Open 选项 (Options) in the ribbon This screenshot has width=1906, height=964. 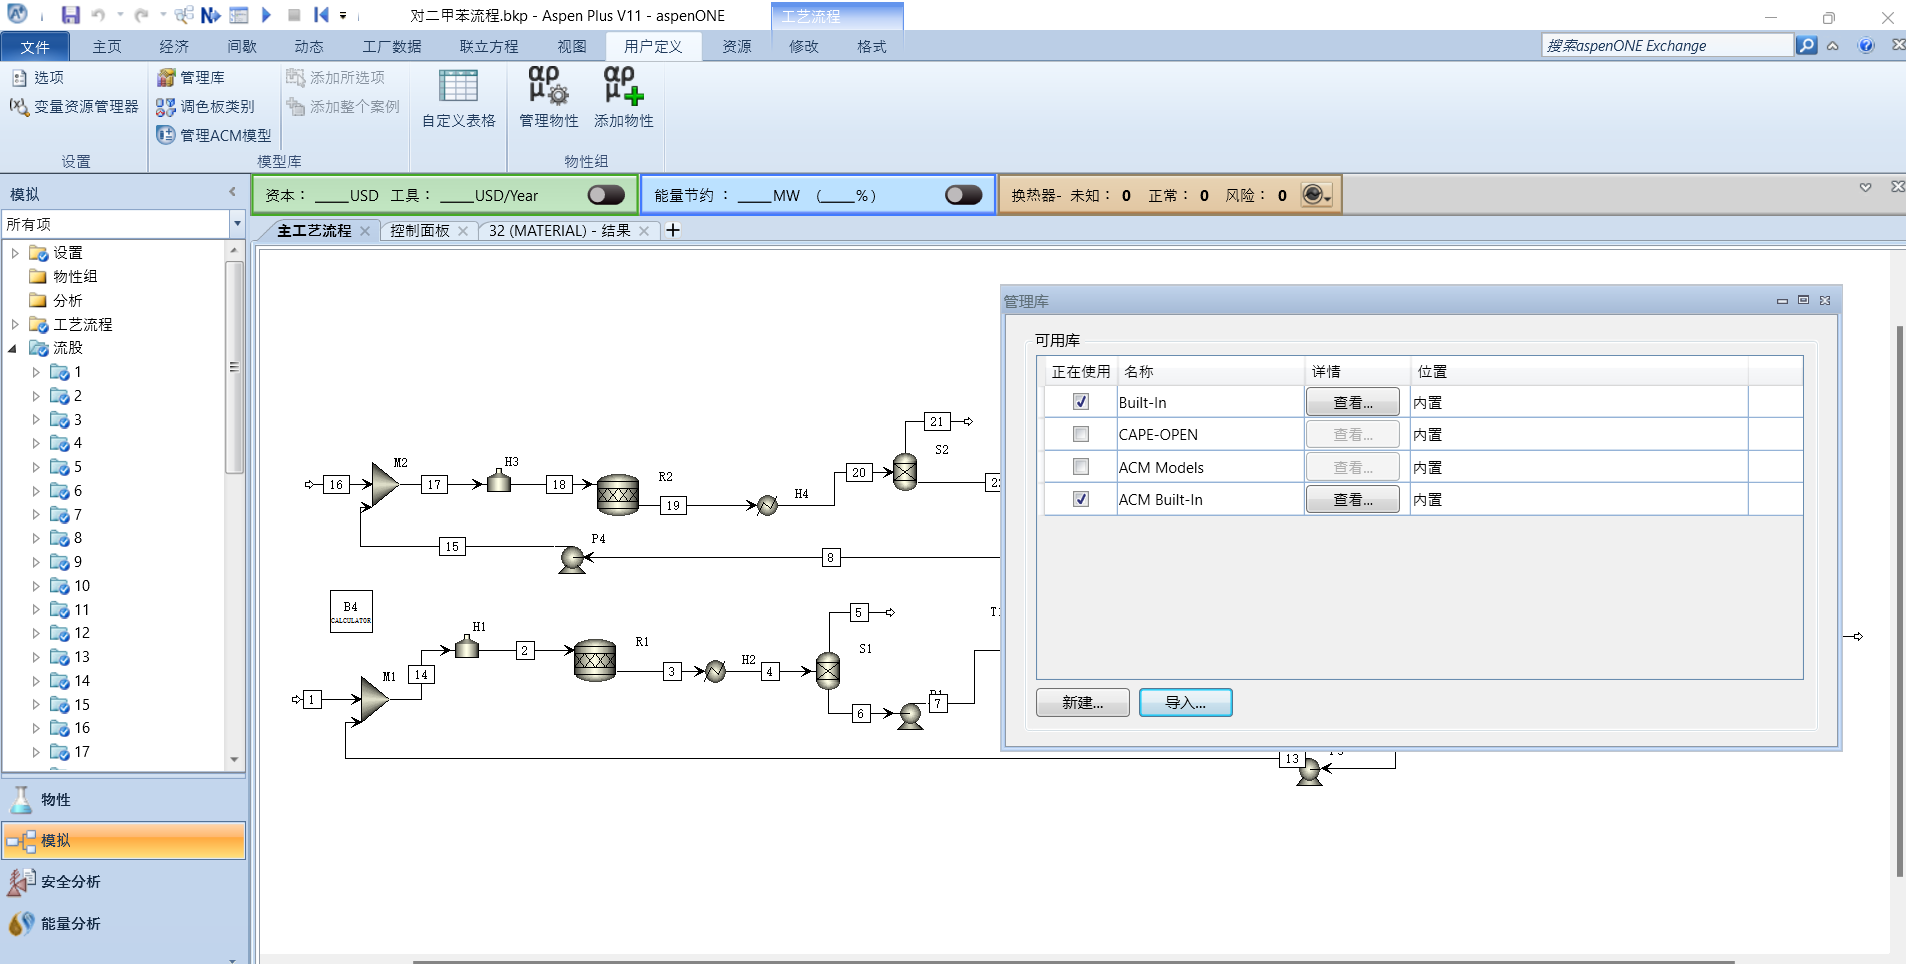(38, 77)
